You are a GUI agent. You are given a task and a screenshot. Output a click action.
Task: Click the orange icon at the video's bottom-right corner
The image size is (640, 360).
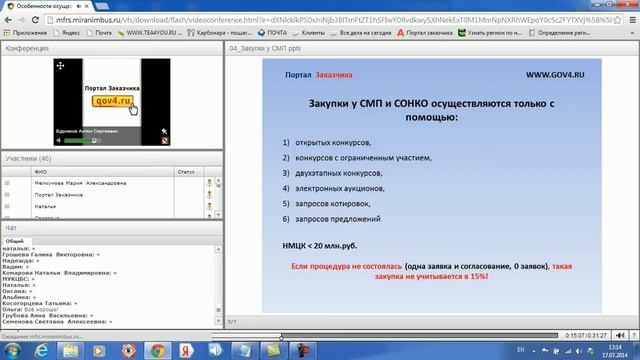point(164,141)
